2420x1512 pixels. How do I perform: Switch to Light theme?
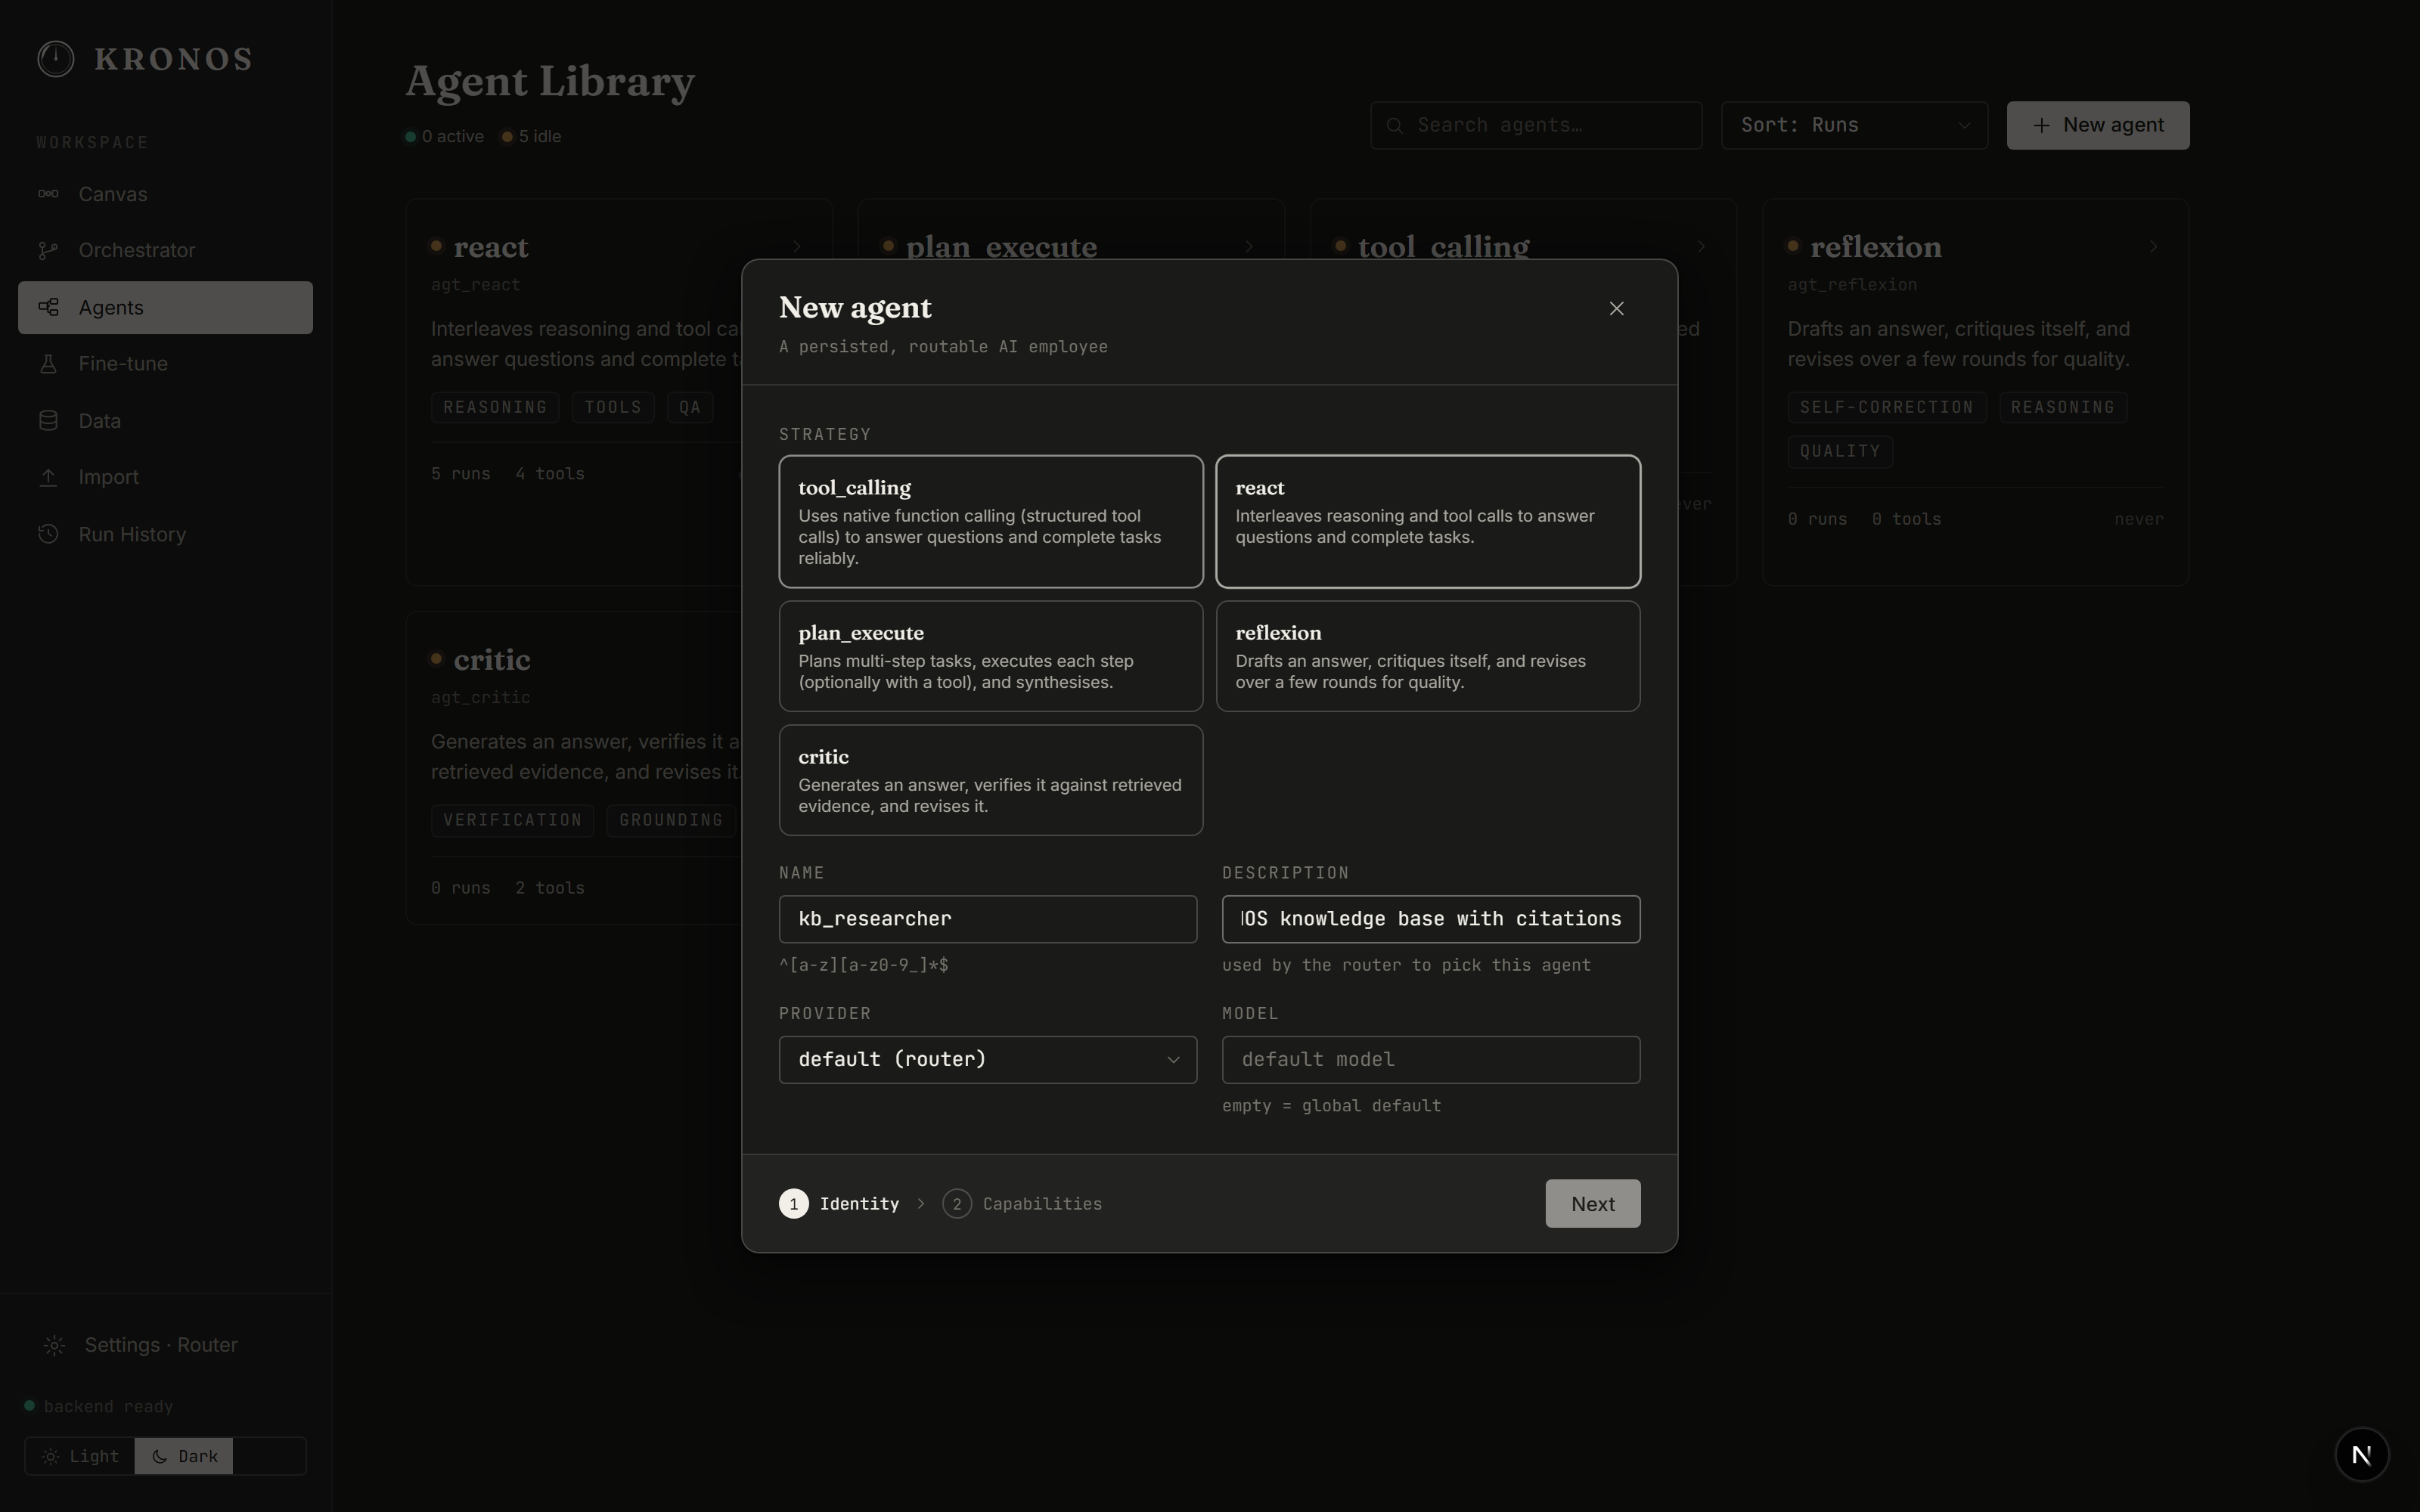coord(80,1456)
